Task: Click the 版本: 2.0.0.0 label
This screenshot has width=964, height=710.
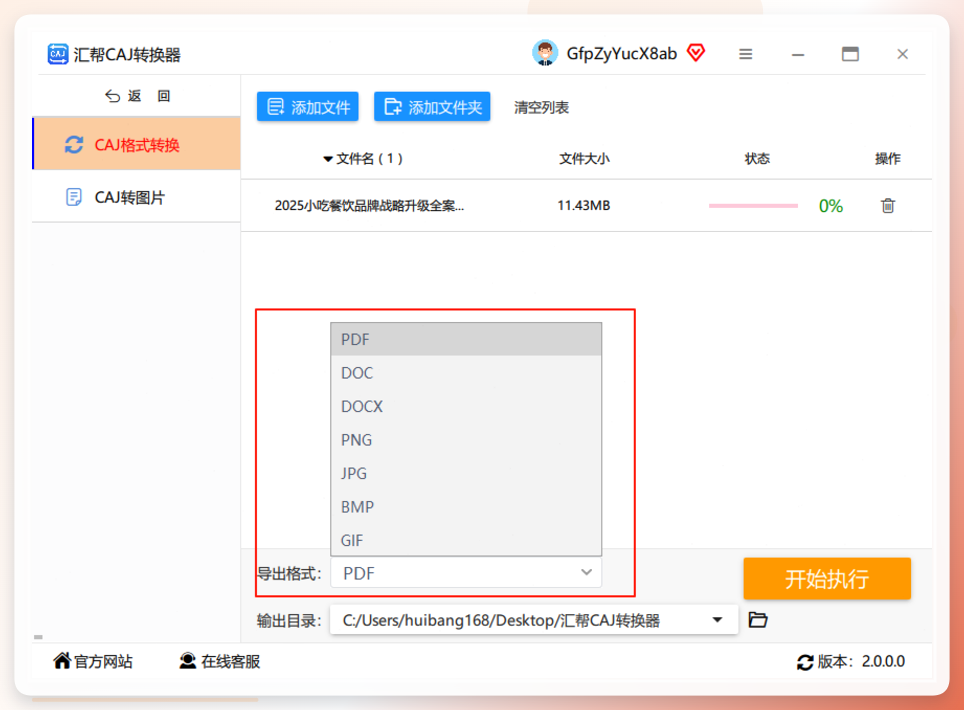Action: 861,661
